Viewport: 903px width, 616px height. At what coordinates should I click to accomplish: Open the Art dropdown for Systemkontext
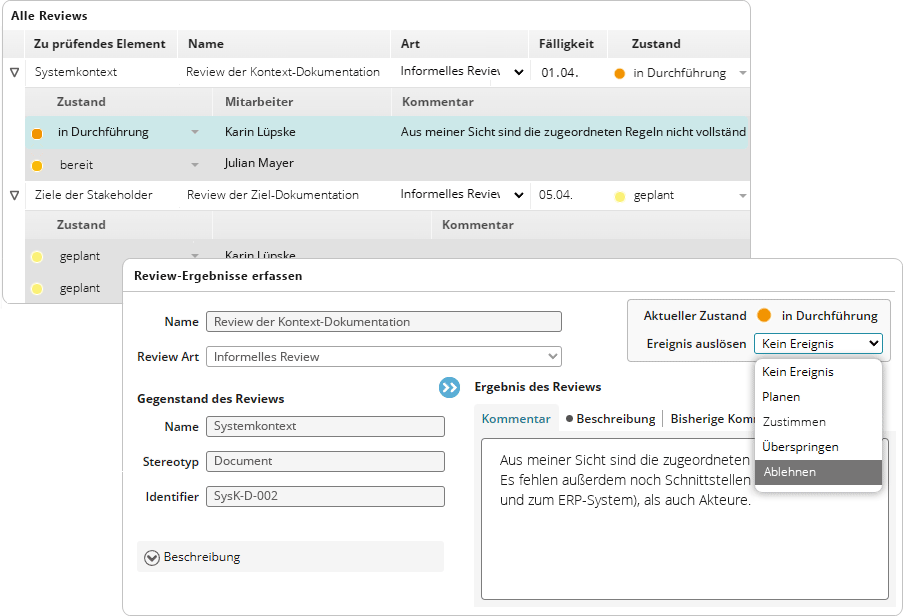click(x=518, y=73)
